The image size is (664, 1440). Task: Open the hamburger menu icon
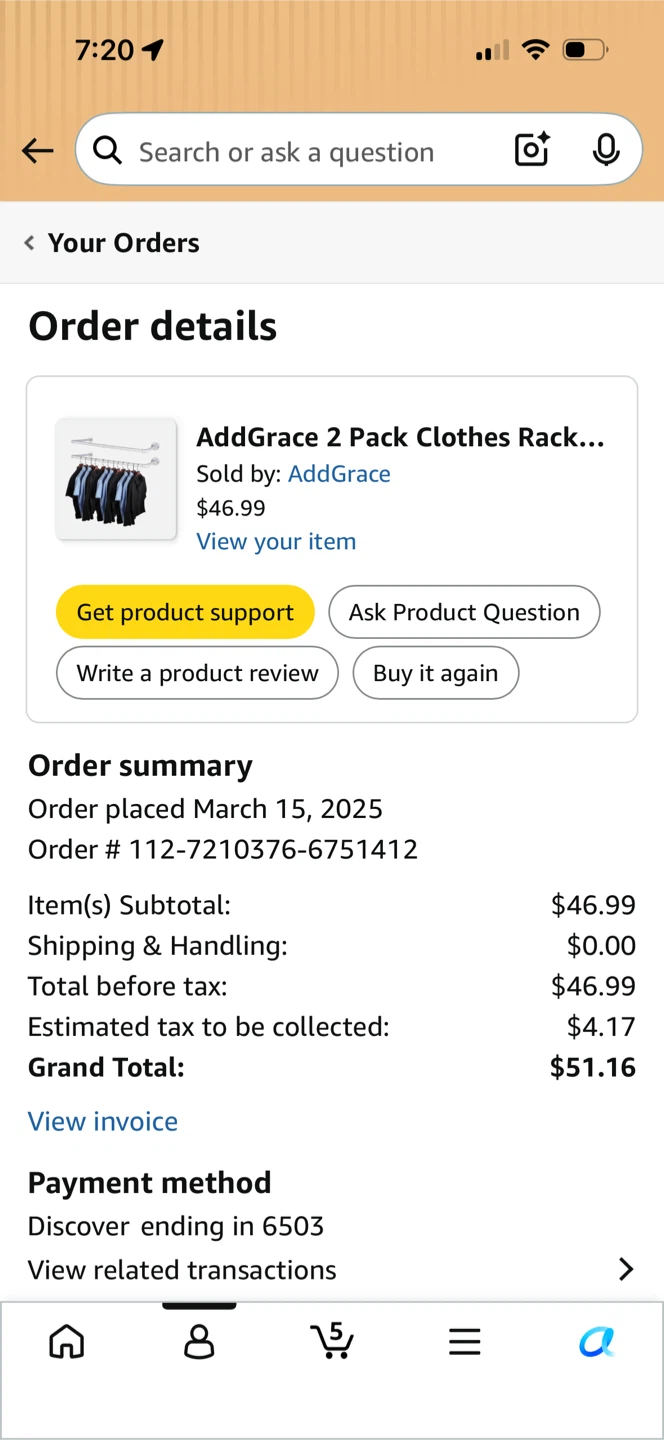pos(464,1342)
